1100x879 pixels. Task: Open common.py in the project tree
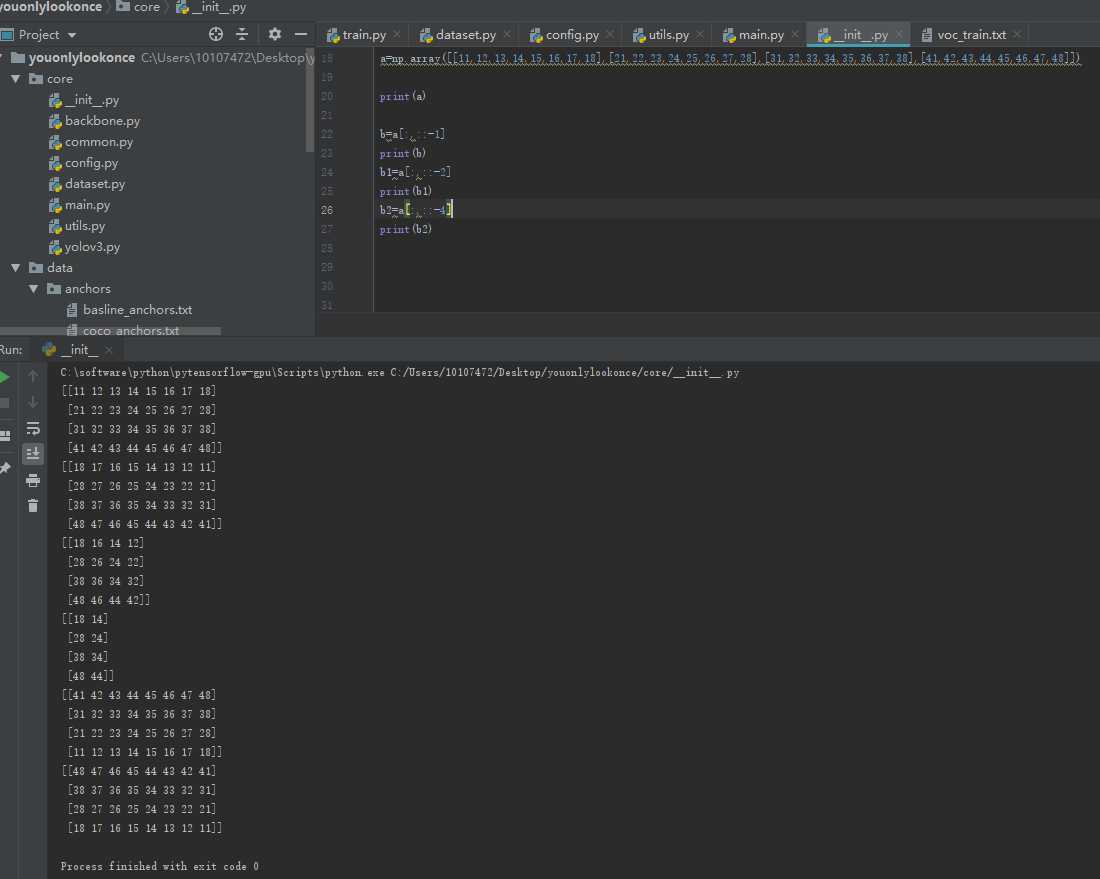99,142
